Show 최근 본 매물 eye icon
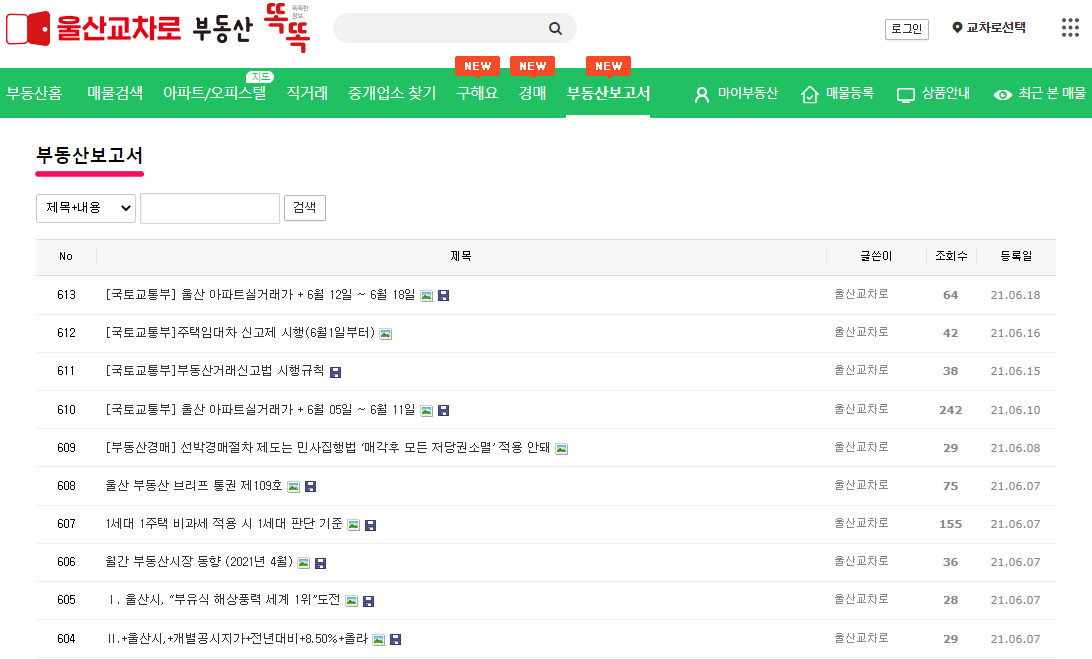Image resolution: width=1092 pixels, height=659 pixels. tap(1039, 93)
